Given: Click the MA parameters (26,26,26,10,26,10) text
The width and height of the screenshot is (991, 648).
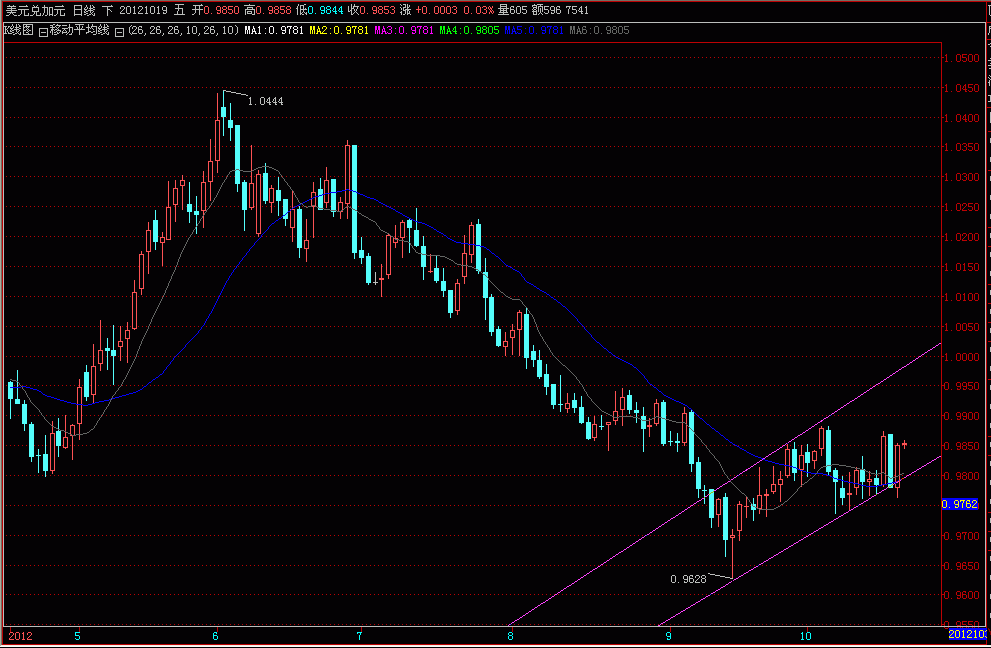Looking at the screenshot, I should coord(183,30).
